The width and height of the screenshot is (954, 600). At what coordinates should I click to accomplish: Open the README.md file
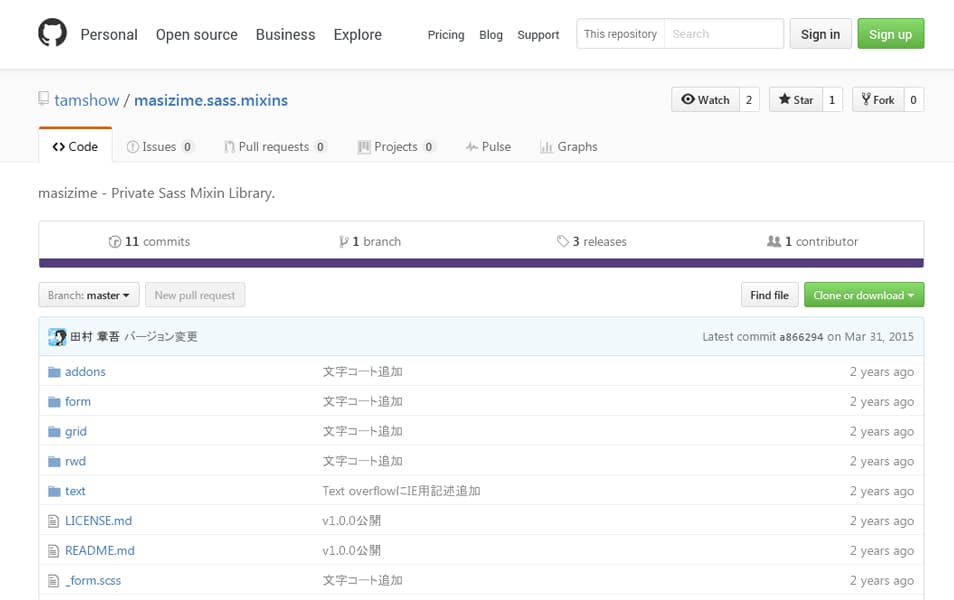click(x=100, y=551)
